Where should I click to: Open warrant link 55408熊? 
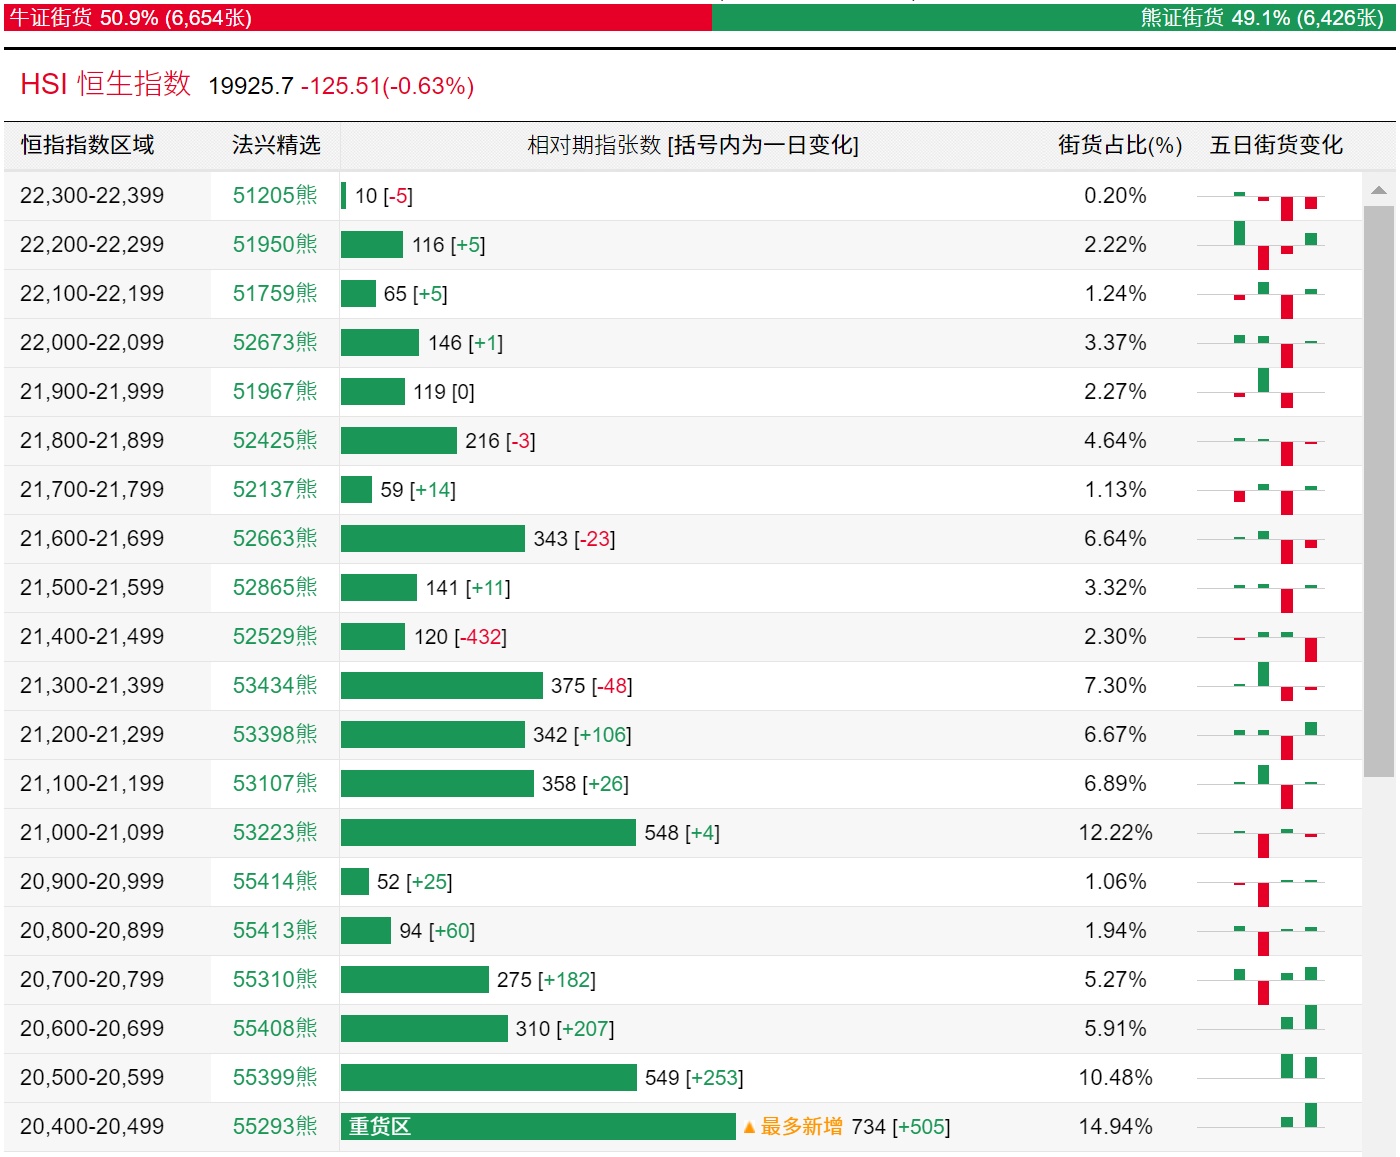275,1028
